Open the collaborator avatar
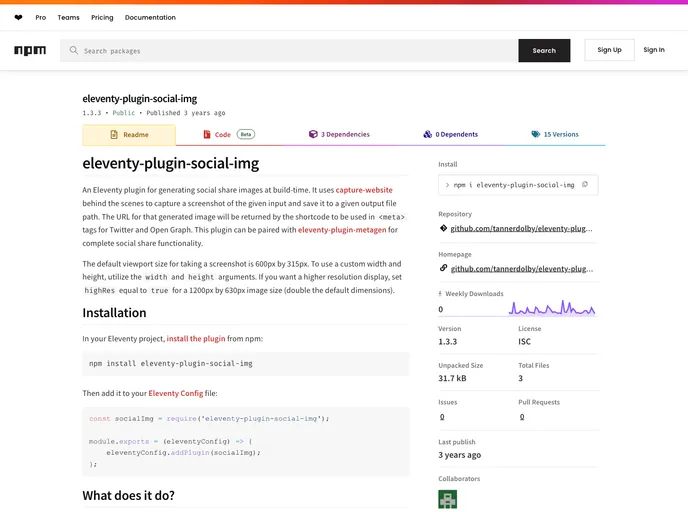688x512 pixels. click(448, 499)
